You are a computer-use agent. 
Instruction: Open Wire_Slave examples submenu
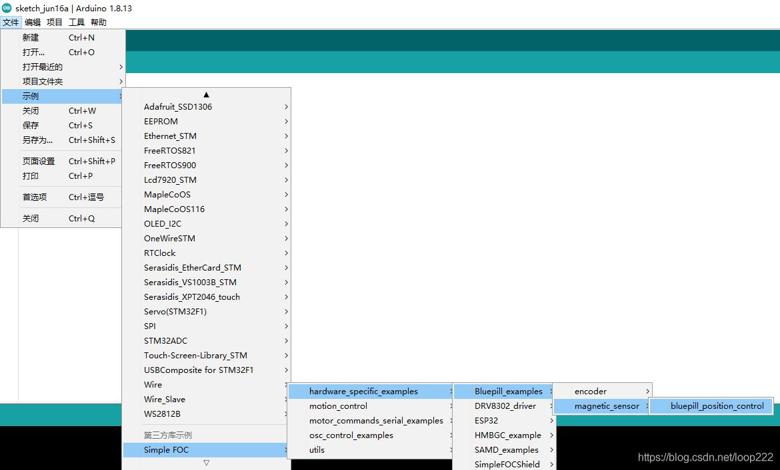pos(206,399)
